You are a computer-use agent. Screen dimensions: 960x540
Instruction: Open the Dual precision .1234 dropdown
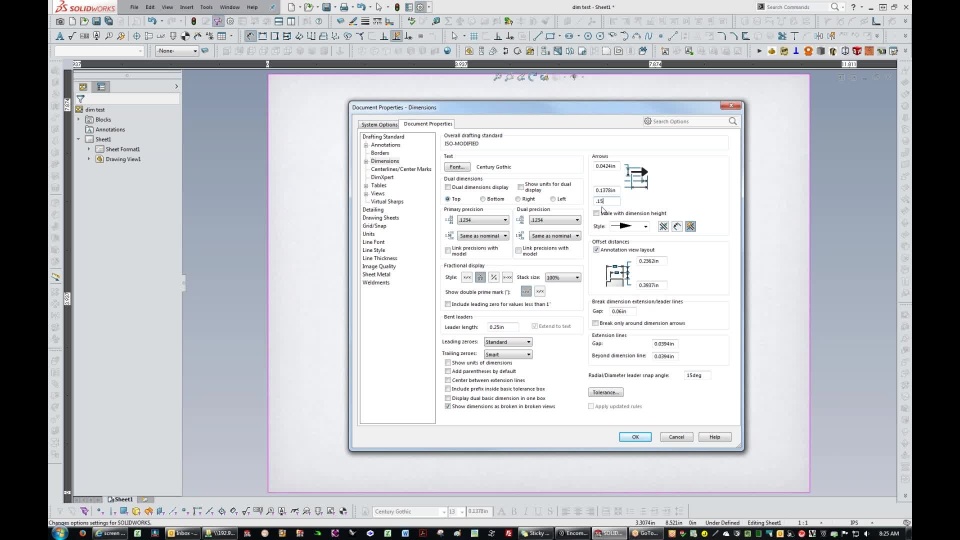[x=555, y=220]
